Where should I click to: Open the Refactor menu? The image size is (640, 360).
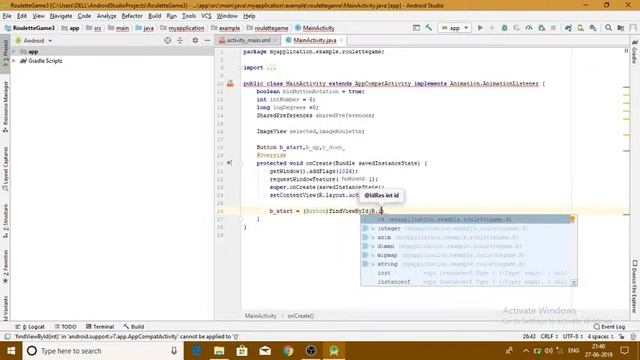pyautogui.click(x=132, y=16)
